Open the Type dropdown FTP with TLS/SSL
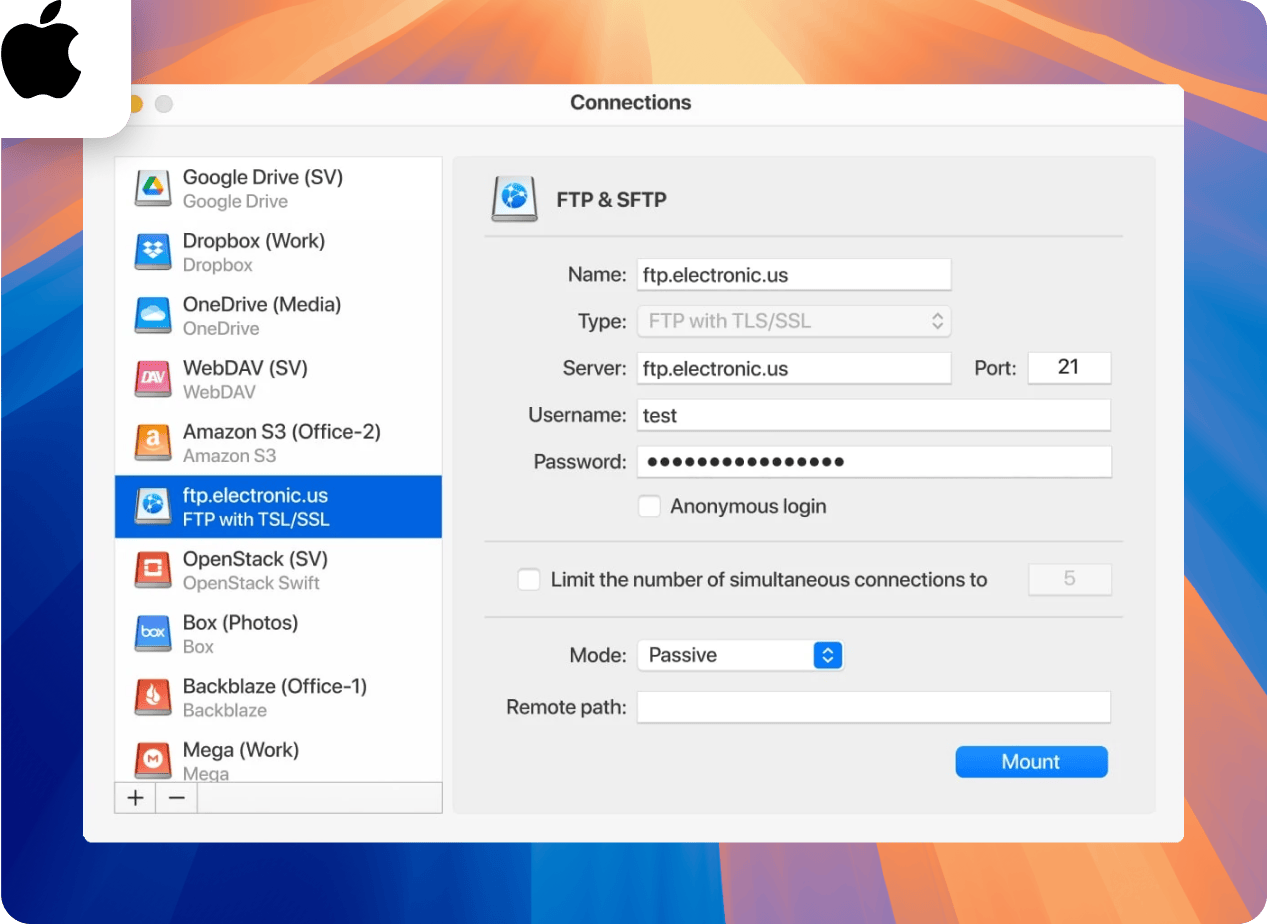Image resolution: width=1267 pixels, height=924 pixels. [794, 321]
